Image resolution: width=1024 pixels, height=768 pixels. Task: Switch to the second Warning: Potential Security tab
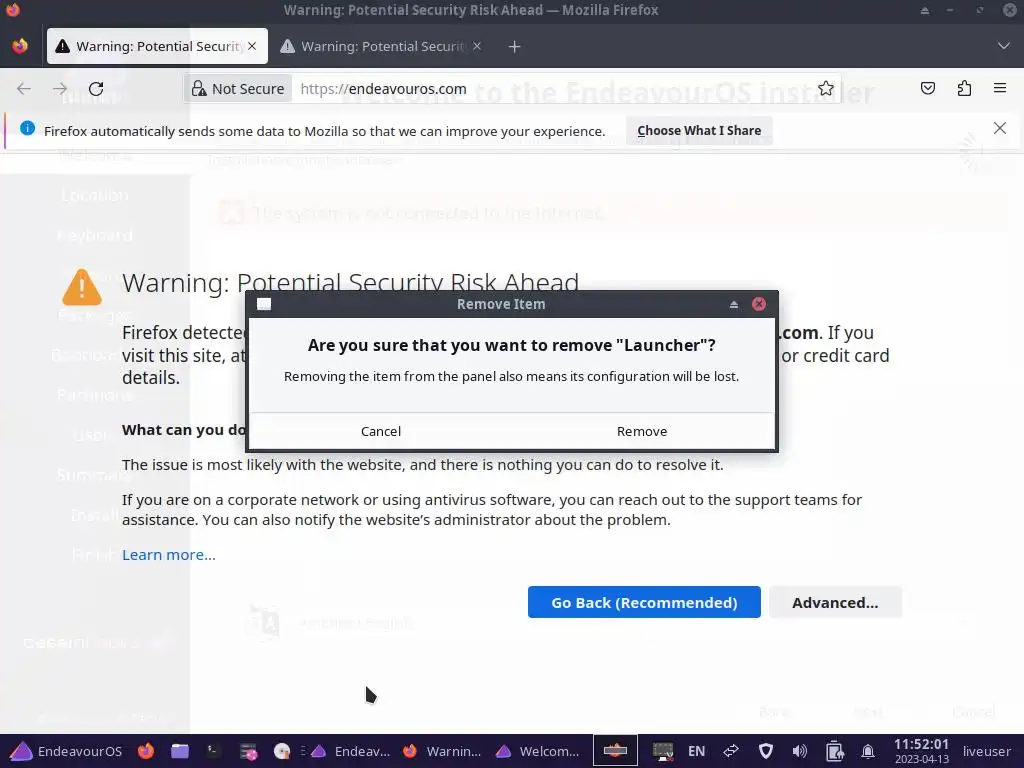click(x=381, y=46)
